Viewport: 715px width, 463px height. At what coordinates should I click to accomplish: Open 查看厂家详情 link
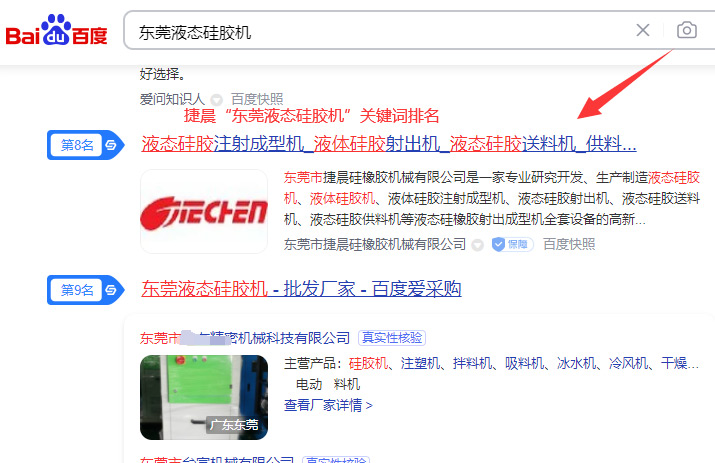328,405
